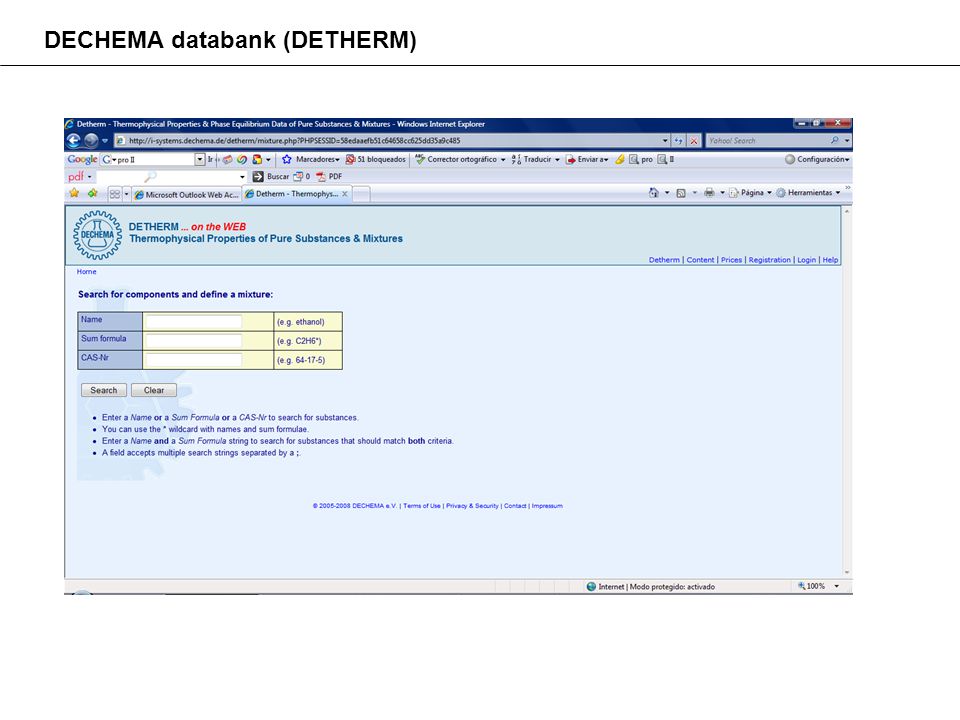
Task: Click the Yahoo search magnifier icon
Action: pyautogui.click(x=834, y=141)
